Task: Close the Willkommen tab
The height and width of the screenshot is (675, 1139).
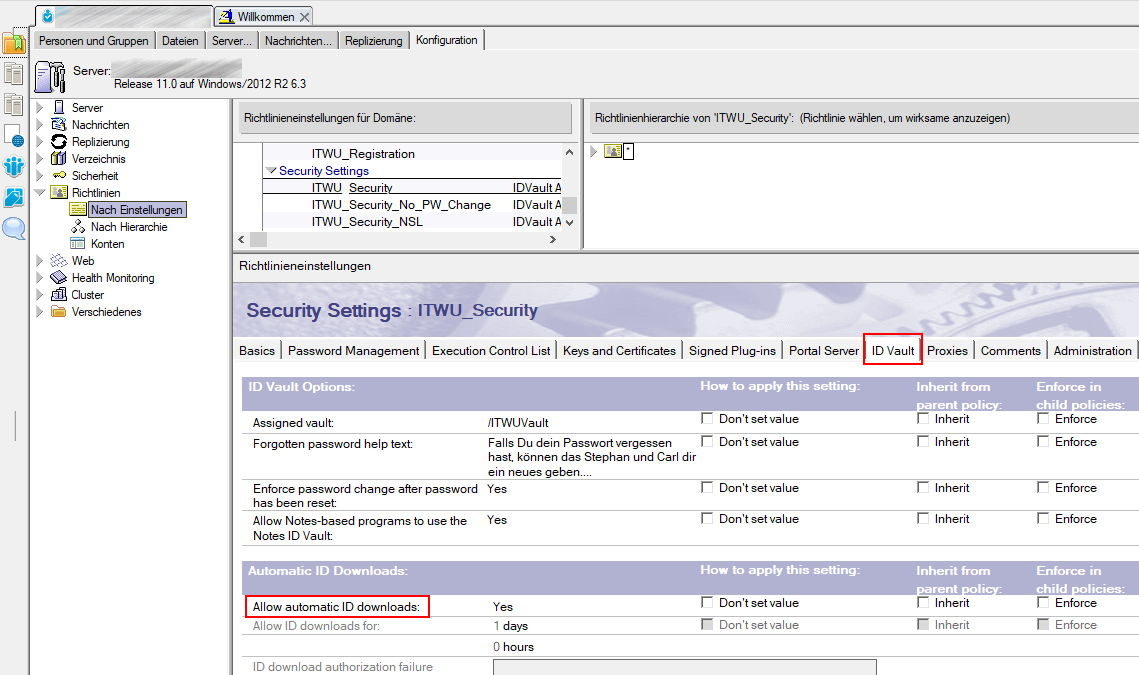Action: [305, 17]
